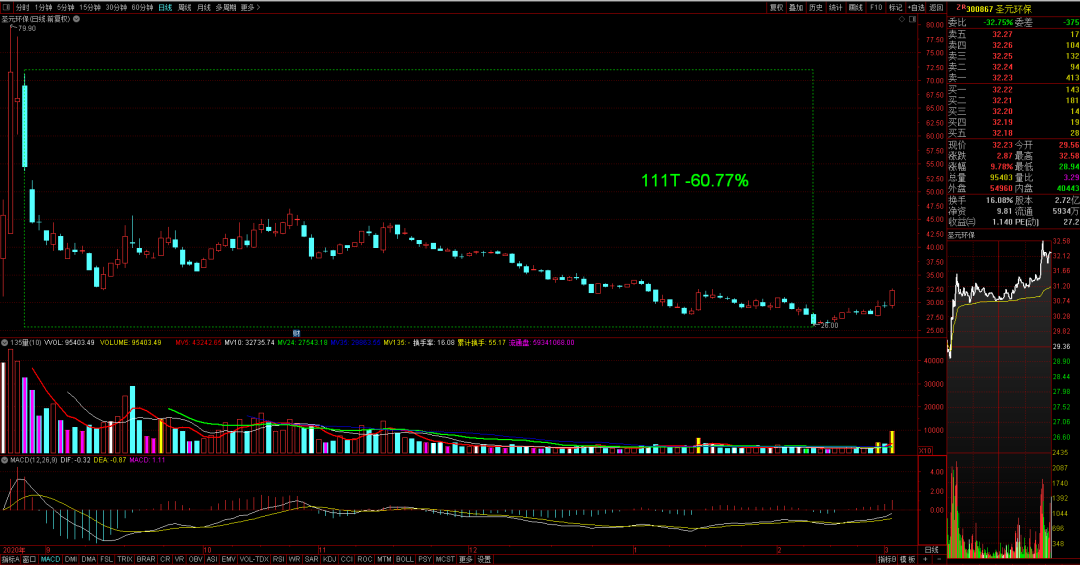Select the ROC indicator tab
Image resolution: width=1080 pixels, height=565 pixels.
pos(365,559)
